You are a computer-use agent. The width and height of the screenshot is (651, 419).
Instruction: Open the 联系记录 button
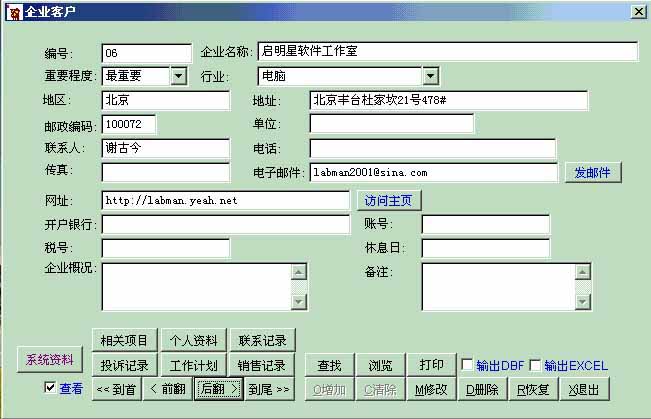click(262, 340)
